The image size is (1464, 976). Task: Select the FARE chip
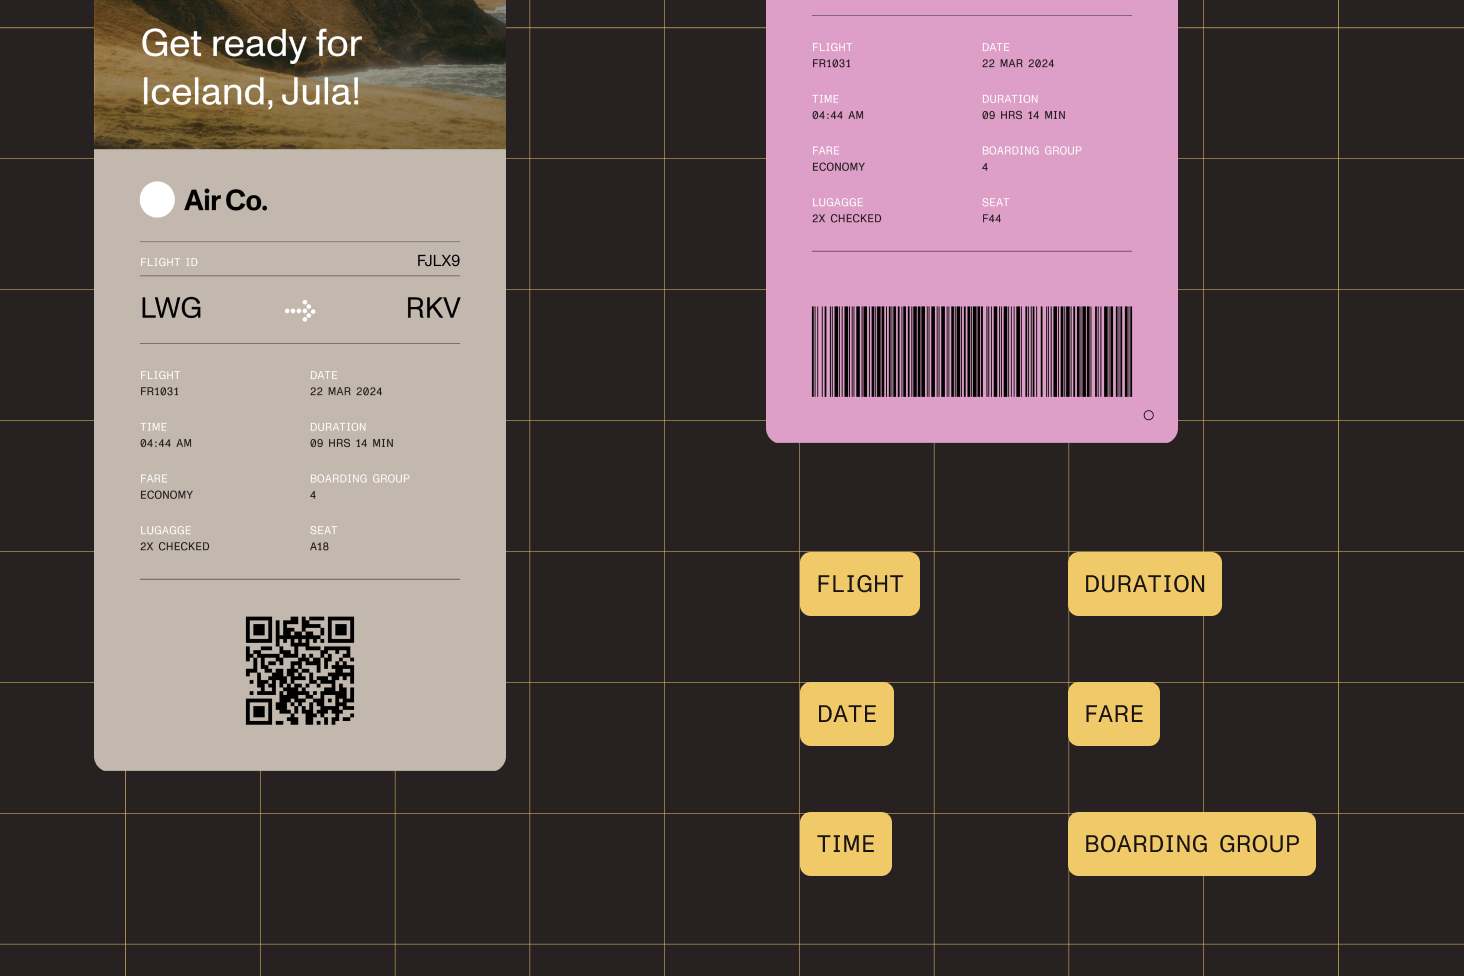(x=1113, y=714)
